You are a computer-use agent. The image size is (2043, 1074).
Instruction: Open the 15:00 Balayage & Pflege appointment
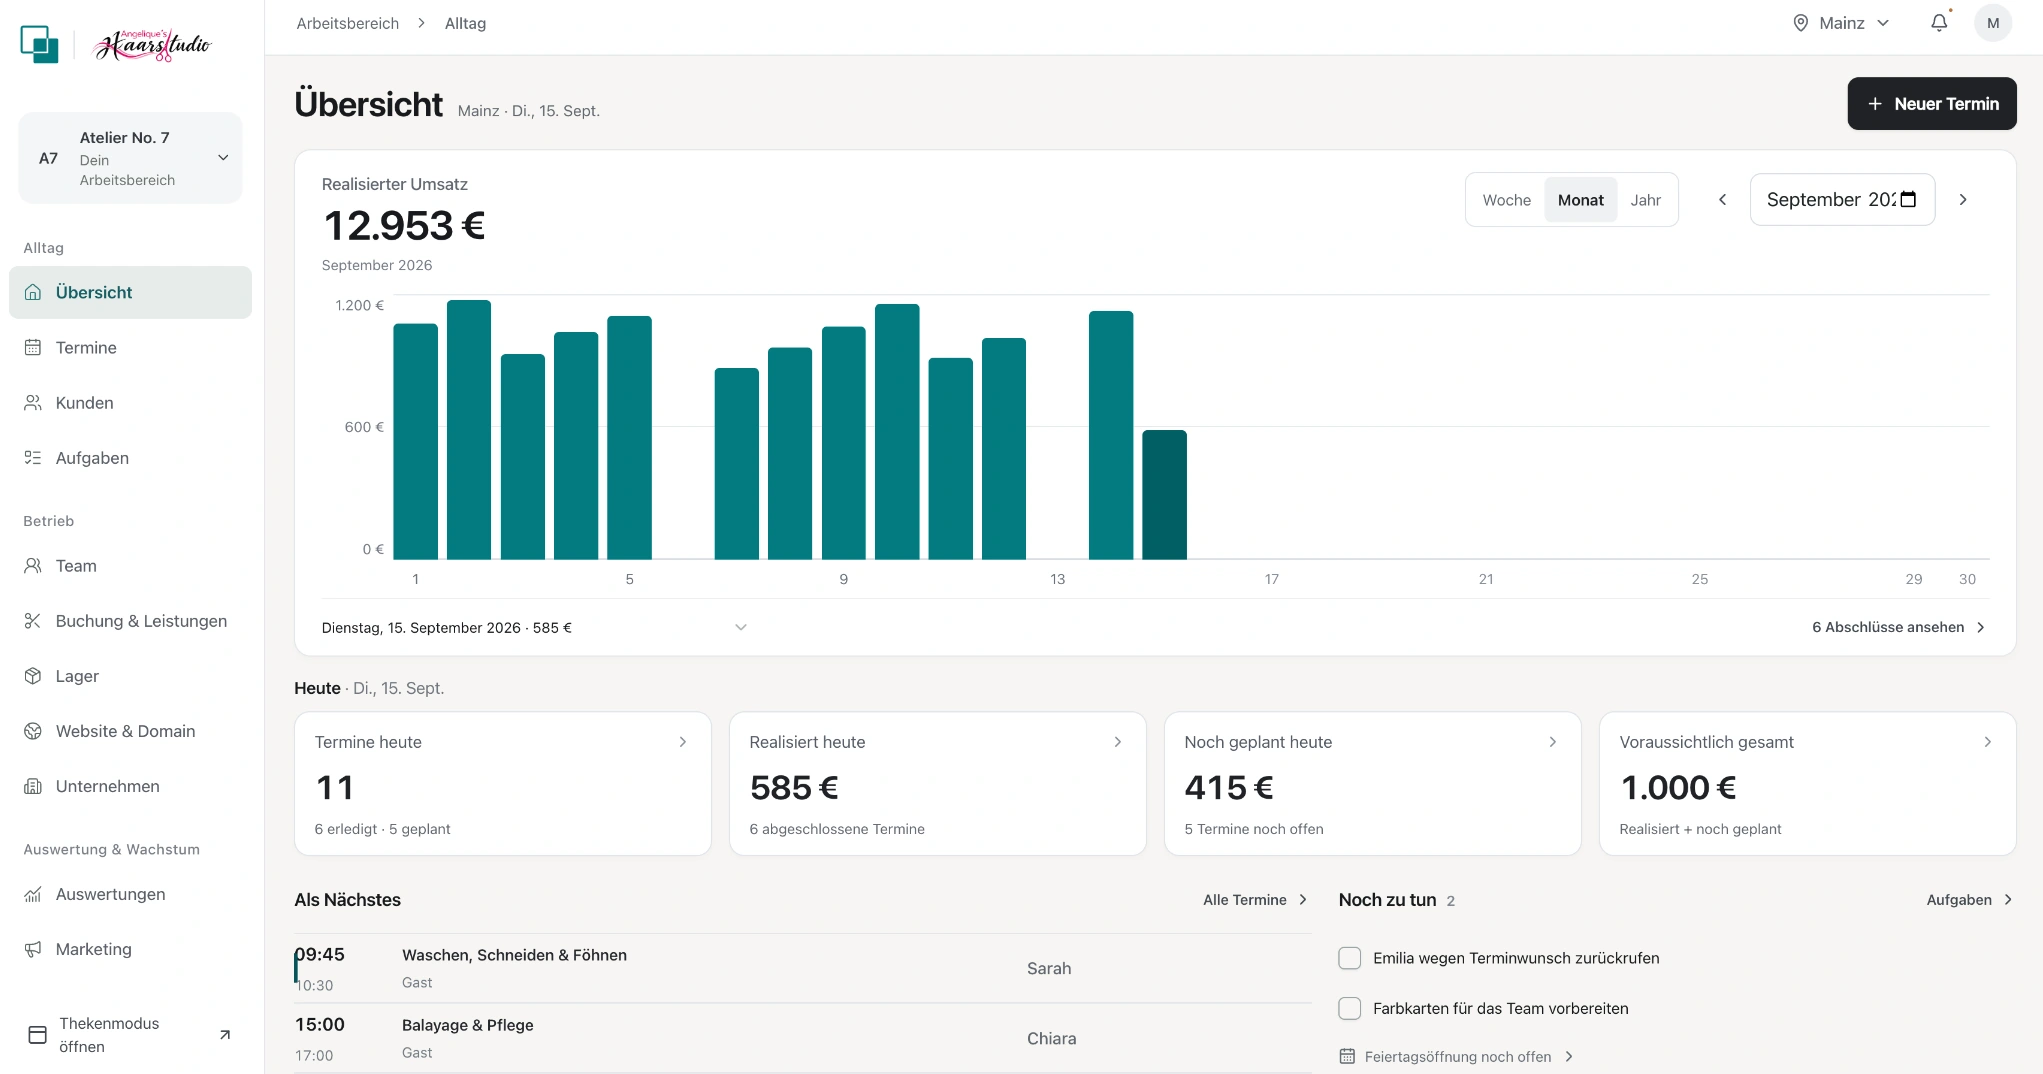coord(803,1038)
